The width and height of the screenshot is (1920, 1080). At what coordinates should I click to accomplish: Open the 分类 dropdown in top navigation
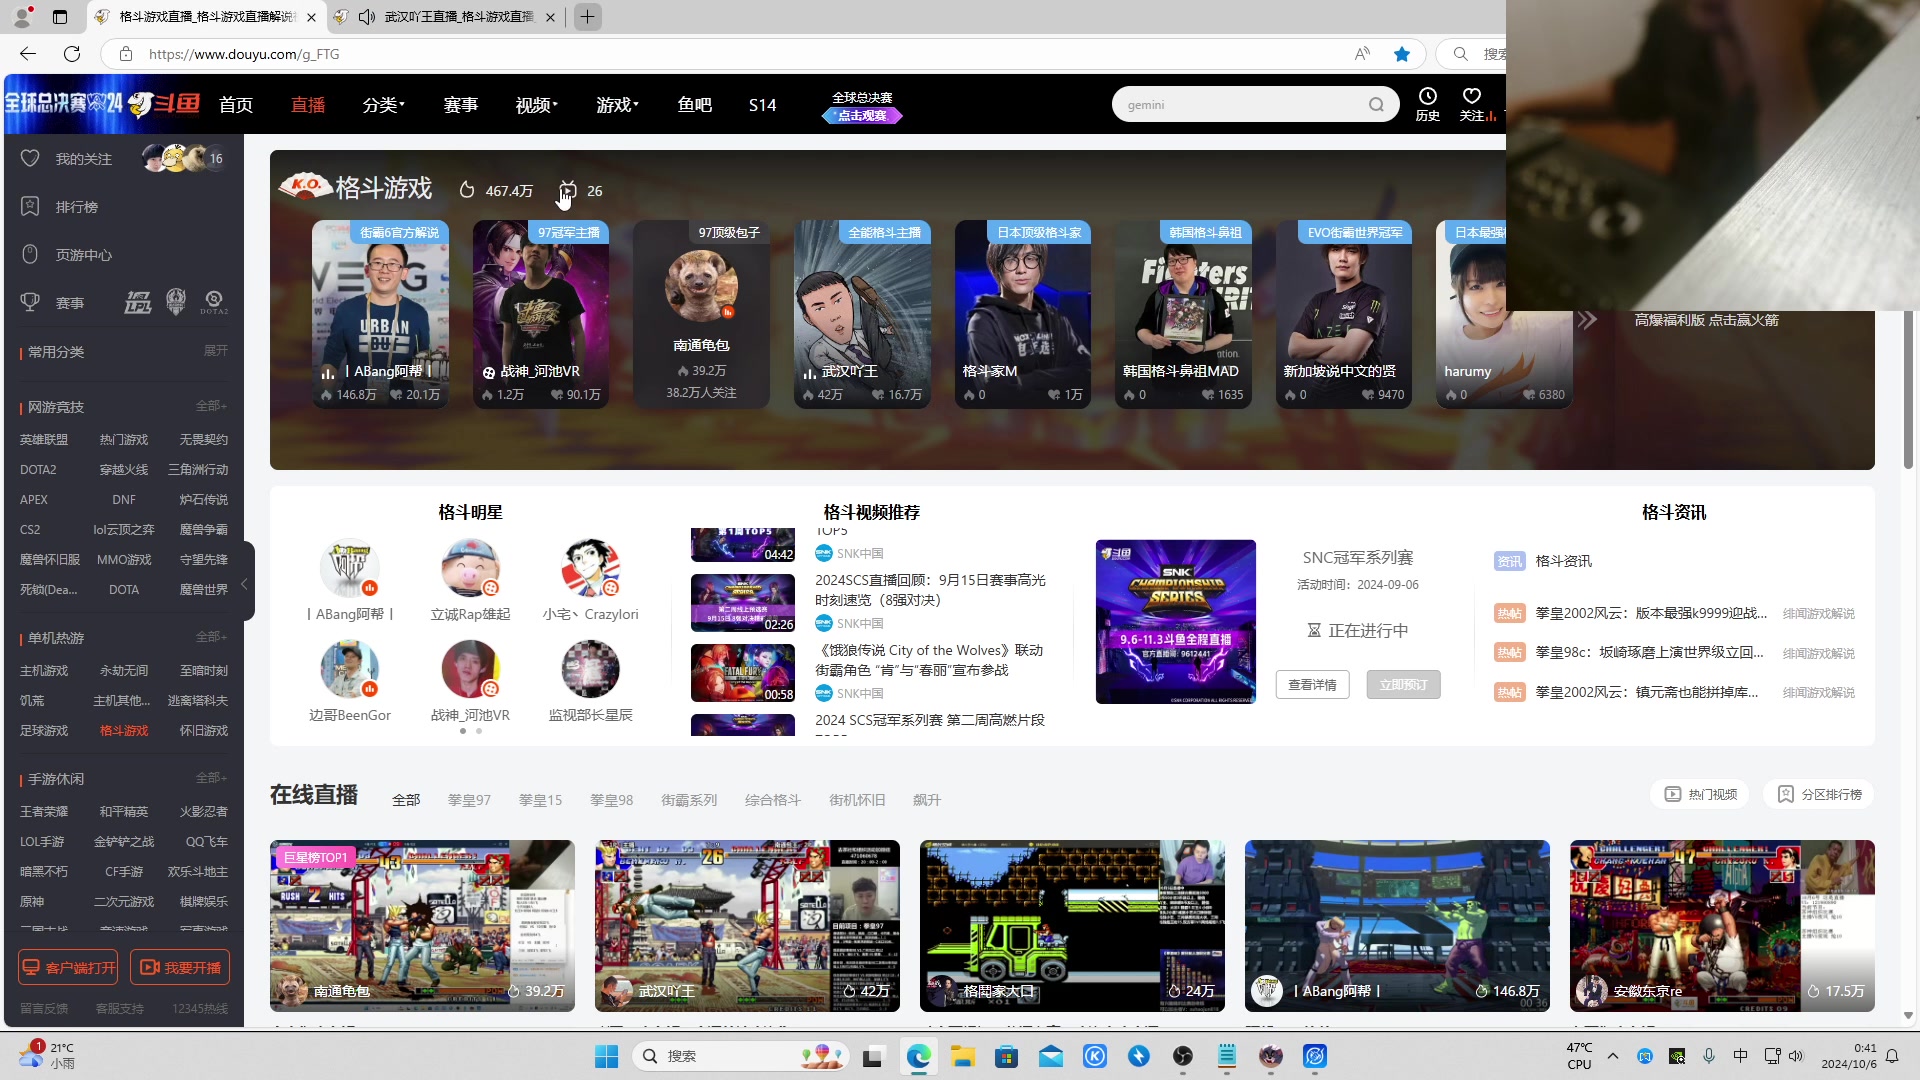coord(383,105)
